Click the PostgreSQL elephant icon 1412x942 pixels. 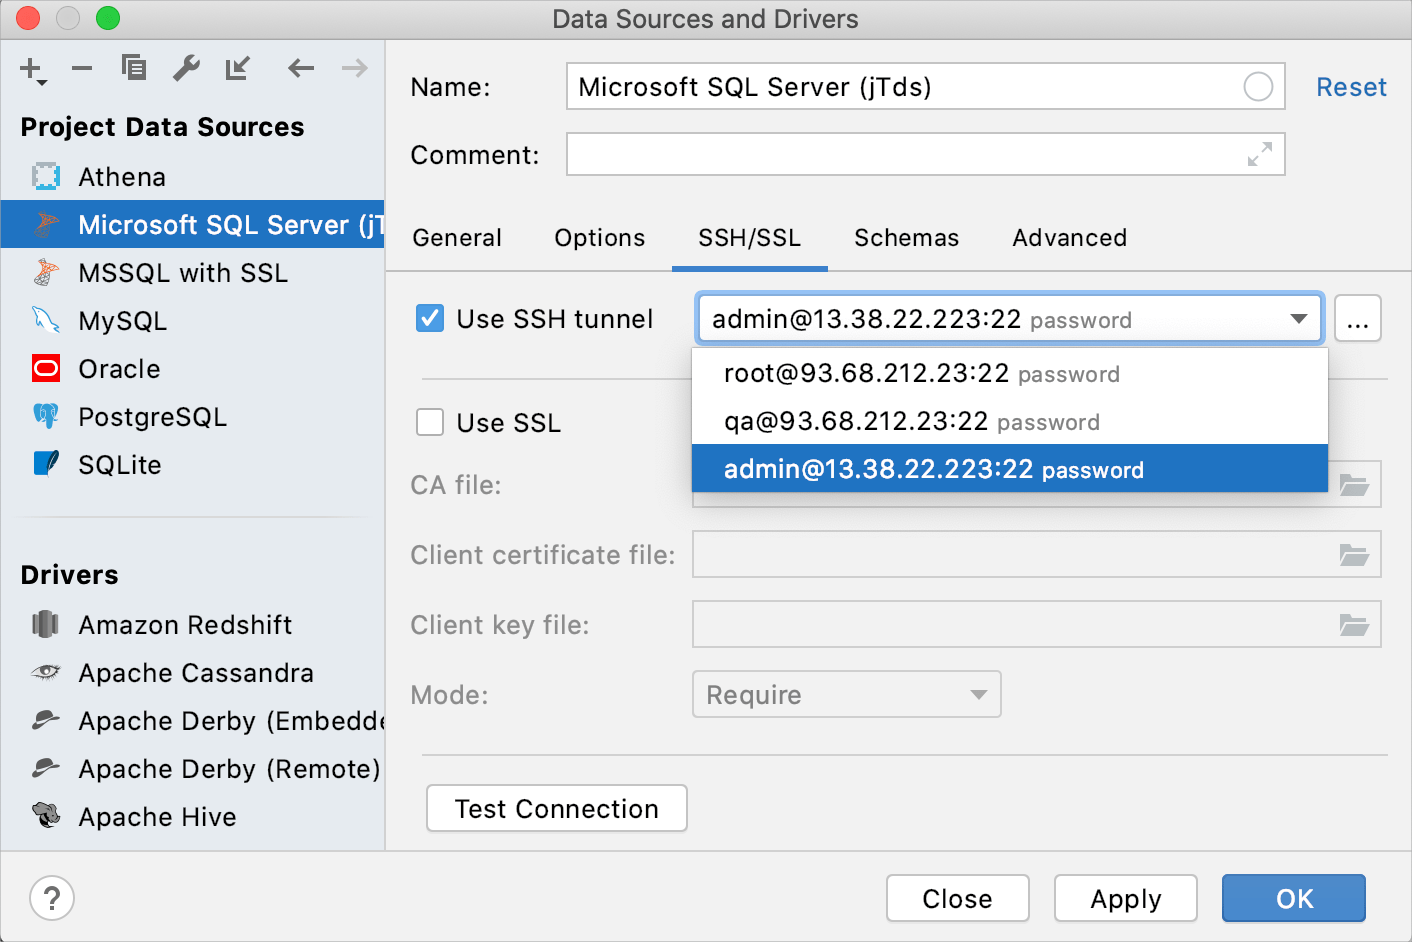[46, 417]
